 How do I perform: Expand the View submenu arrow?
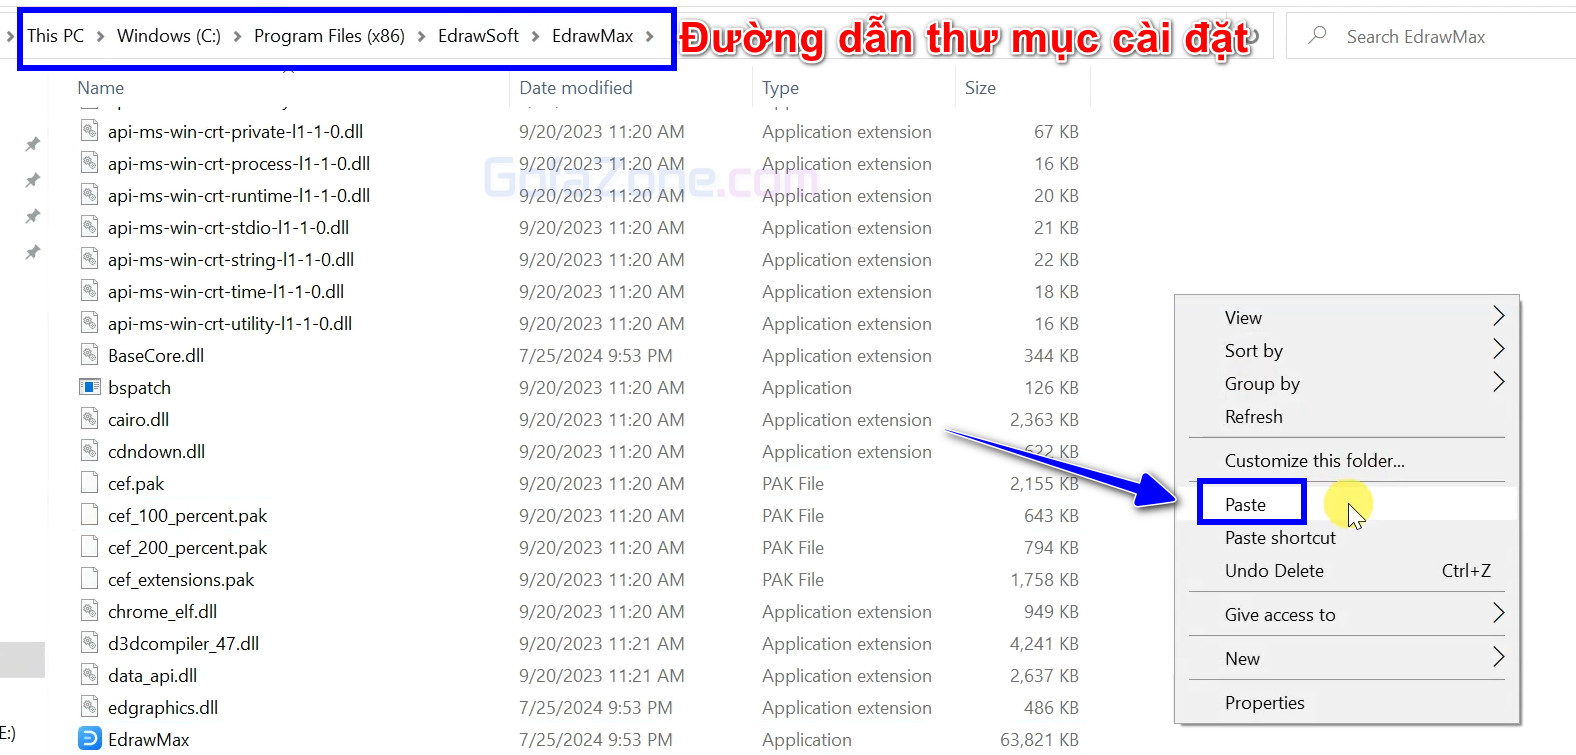point(1497,317)
